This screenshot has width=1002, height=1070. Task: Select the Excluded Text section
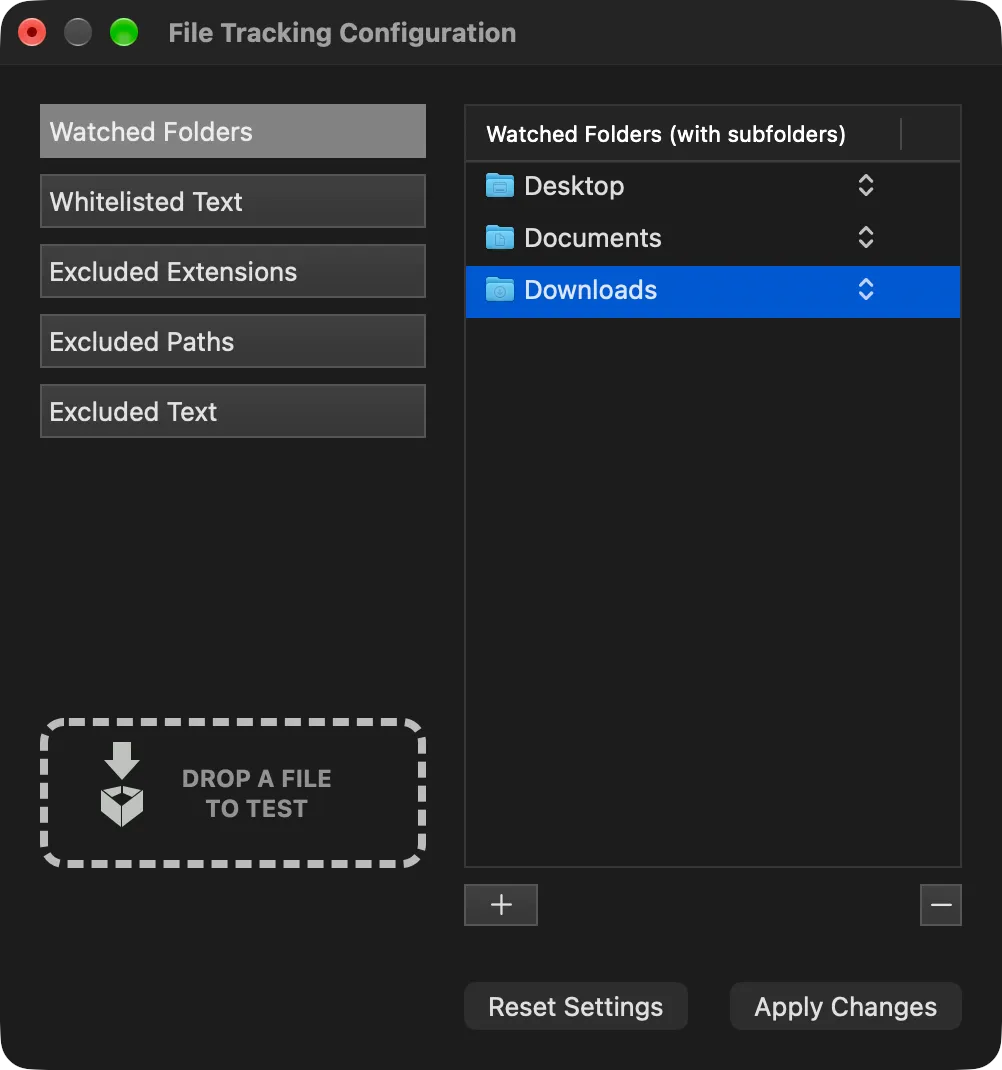[233, 411]
